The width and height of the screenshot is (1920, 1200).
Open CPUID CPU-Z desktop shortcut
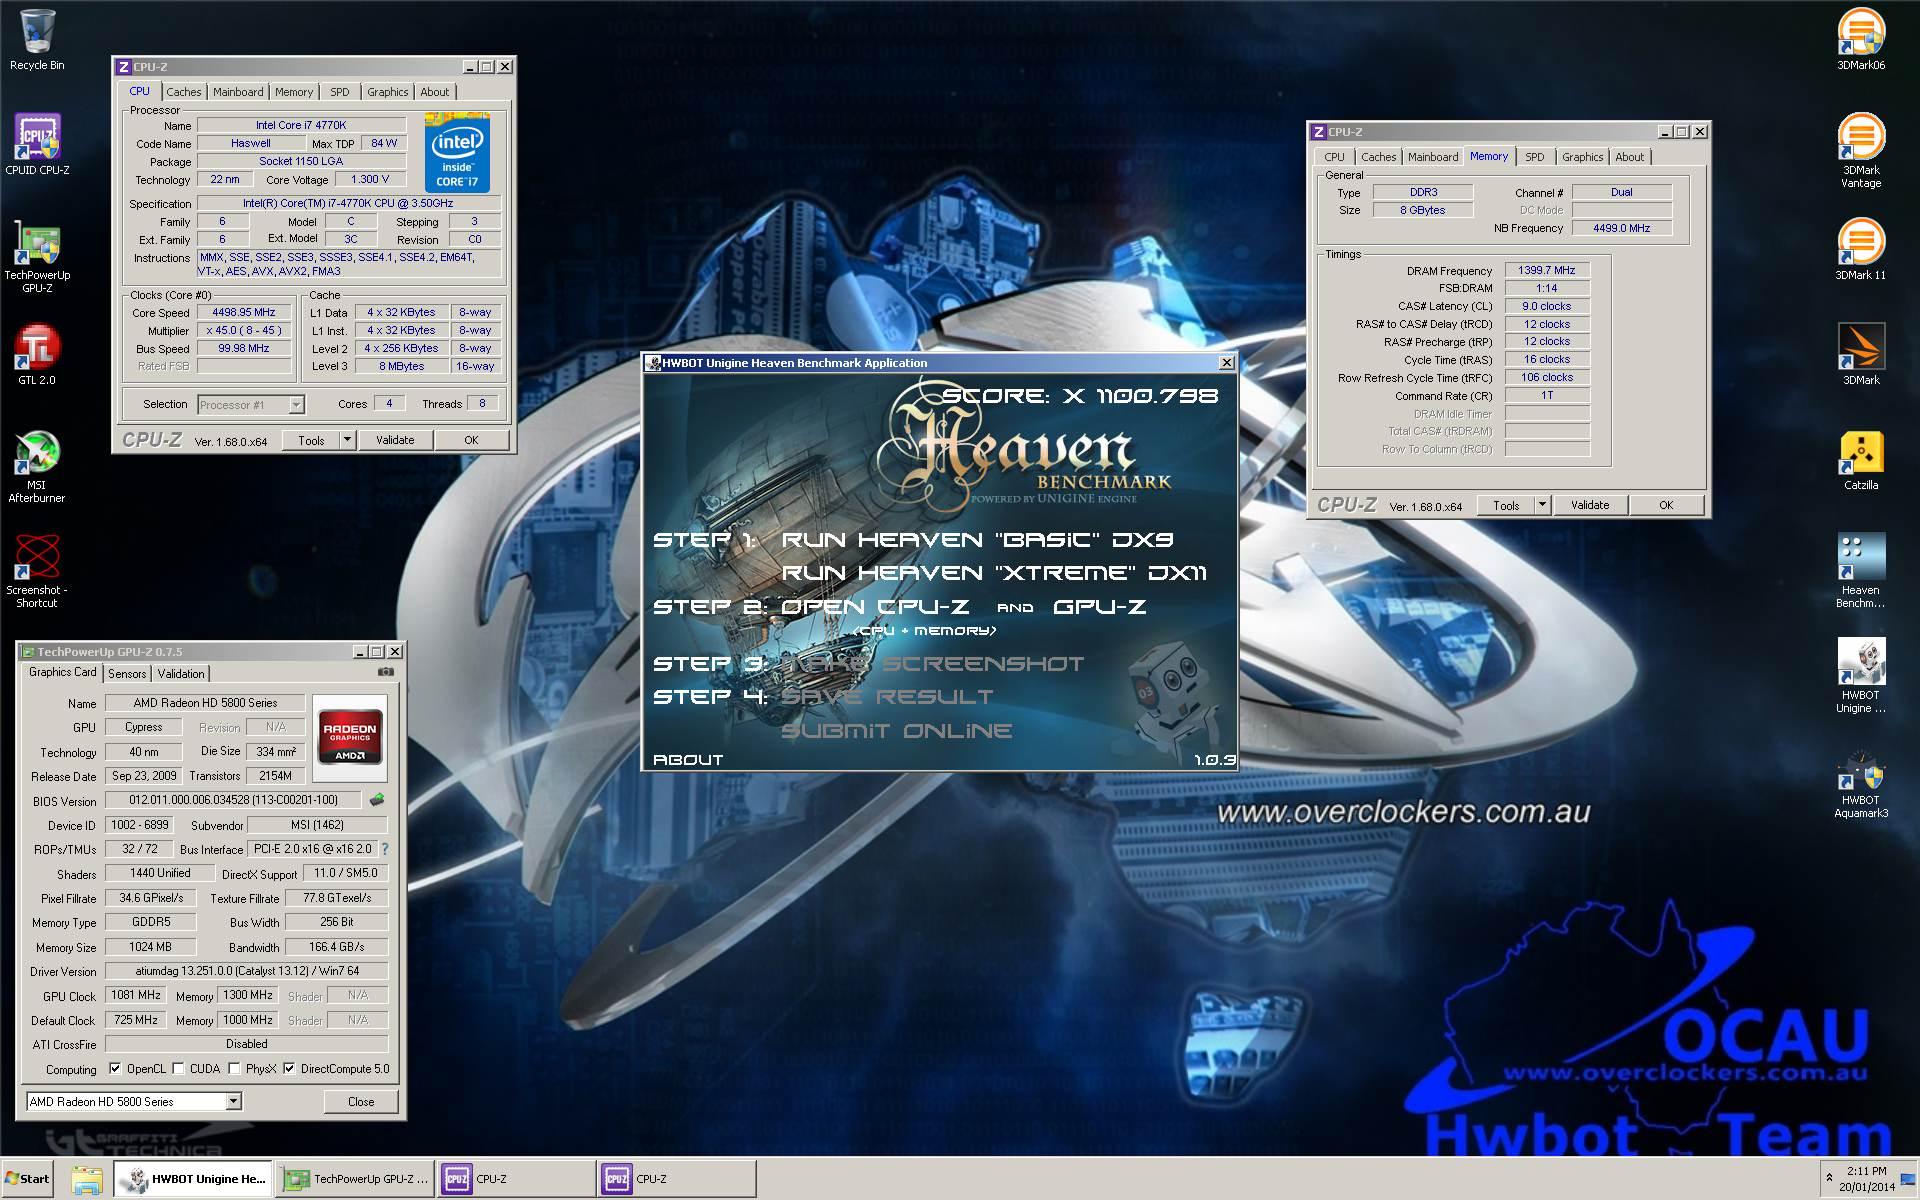37,145
